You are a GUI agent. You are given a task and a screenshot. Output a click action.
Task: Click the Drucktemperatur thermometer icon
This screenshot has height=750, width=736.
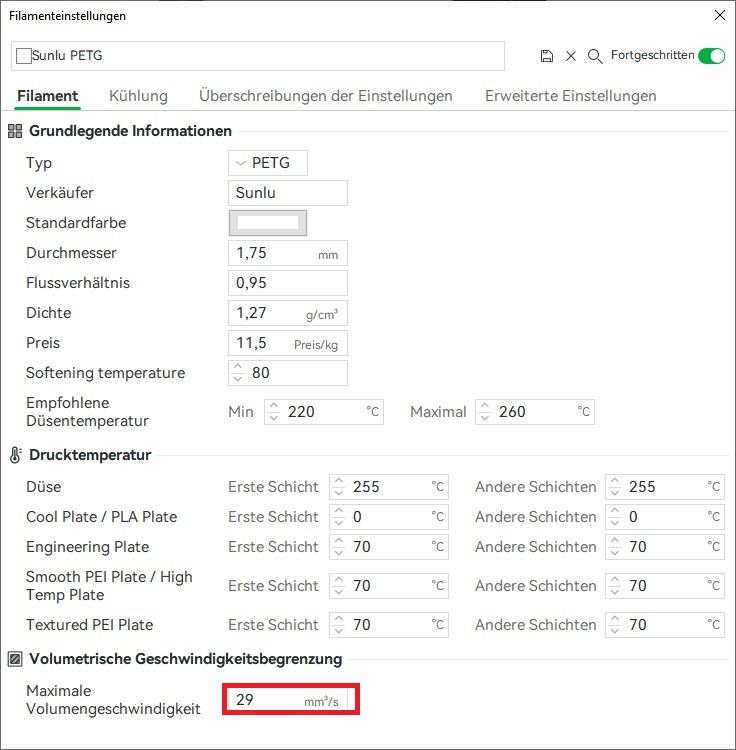pyautogui.click(x=15, y=455)
